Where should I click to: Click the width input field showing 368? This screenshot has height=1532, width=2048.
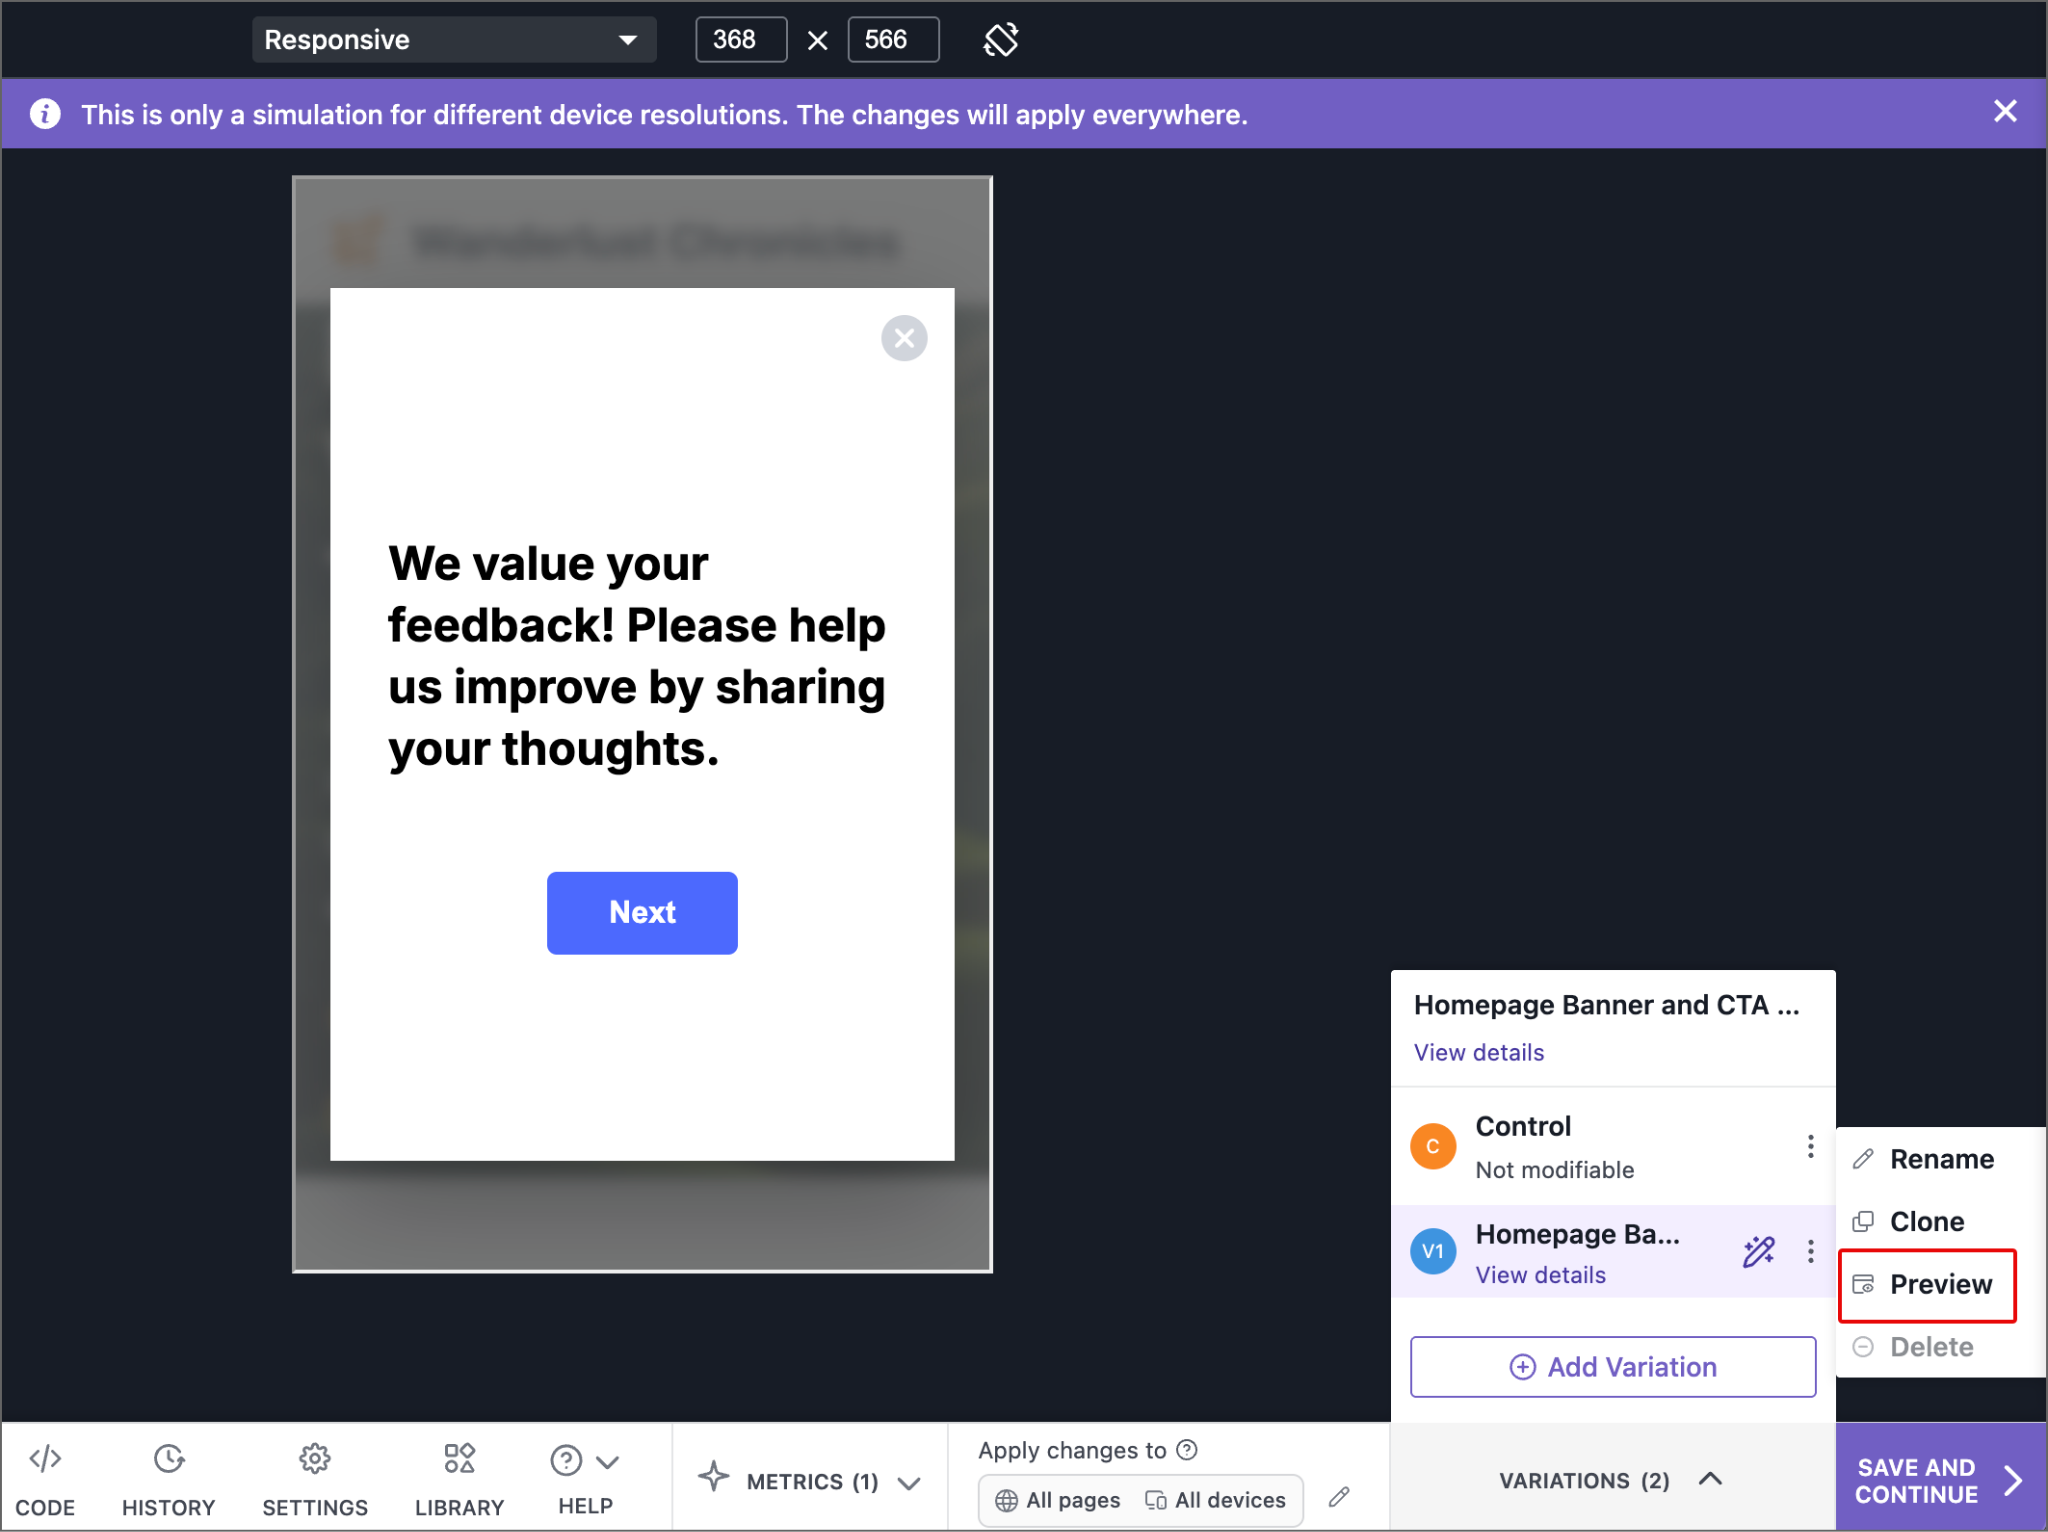point(740,40)
